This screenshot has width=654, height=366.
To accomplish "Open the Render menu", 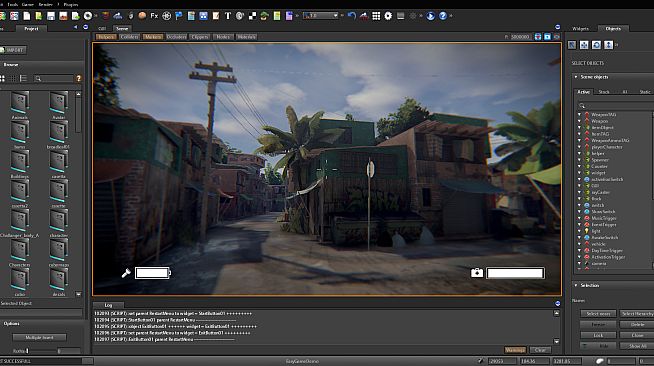I will [45, 4].
